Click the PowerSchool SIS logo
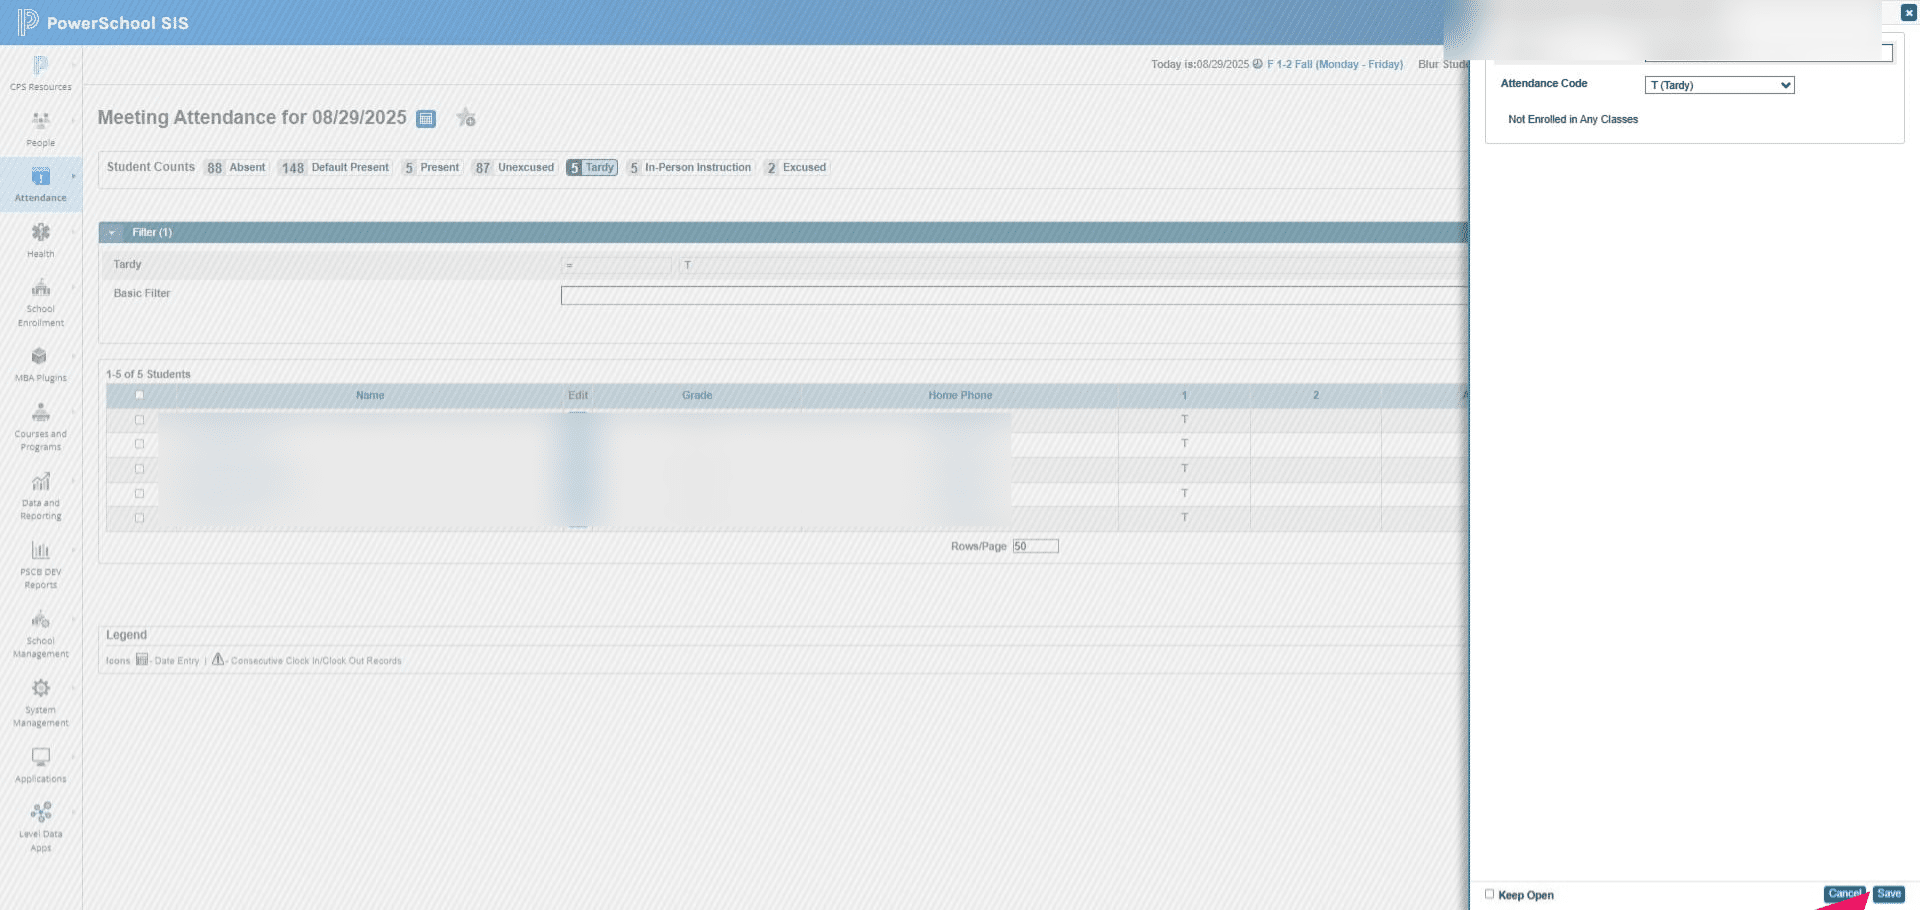Screen dimensions: 1920x910 coord(103,22)
